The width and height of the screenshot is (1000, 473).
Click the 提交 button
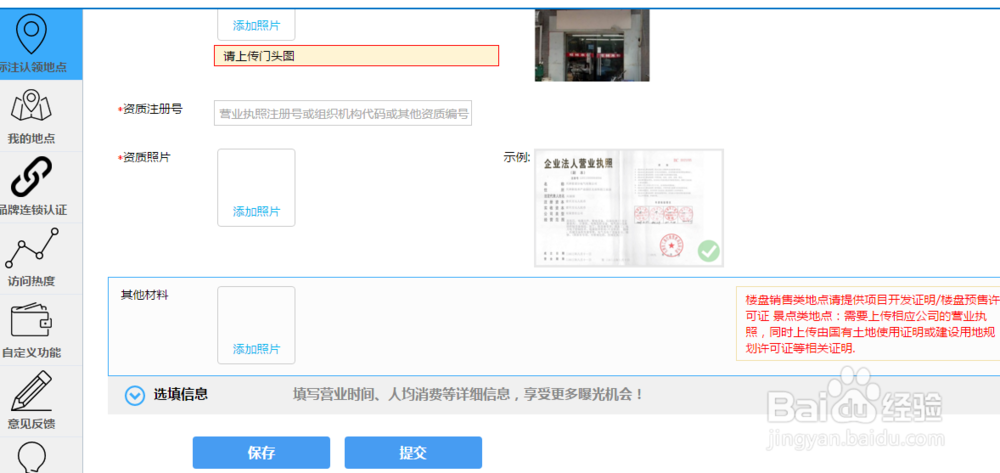[x=413, y=453]
